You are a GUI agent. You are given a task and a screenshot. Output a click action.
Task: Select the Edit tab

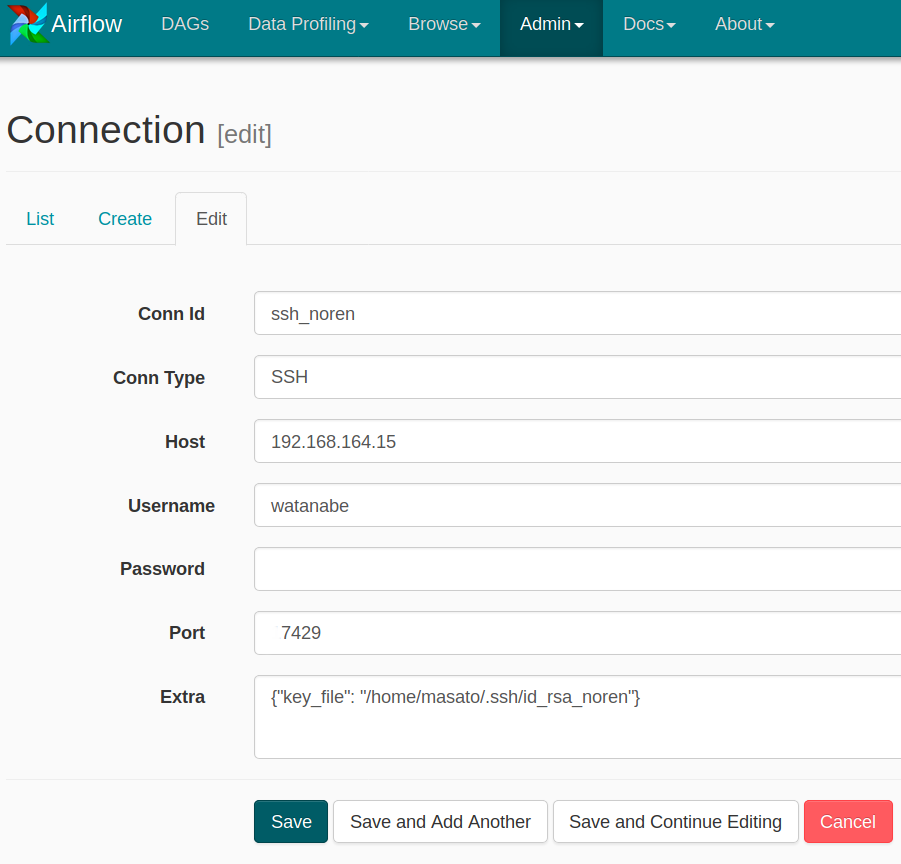210,218
